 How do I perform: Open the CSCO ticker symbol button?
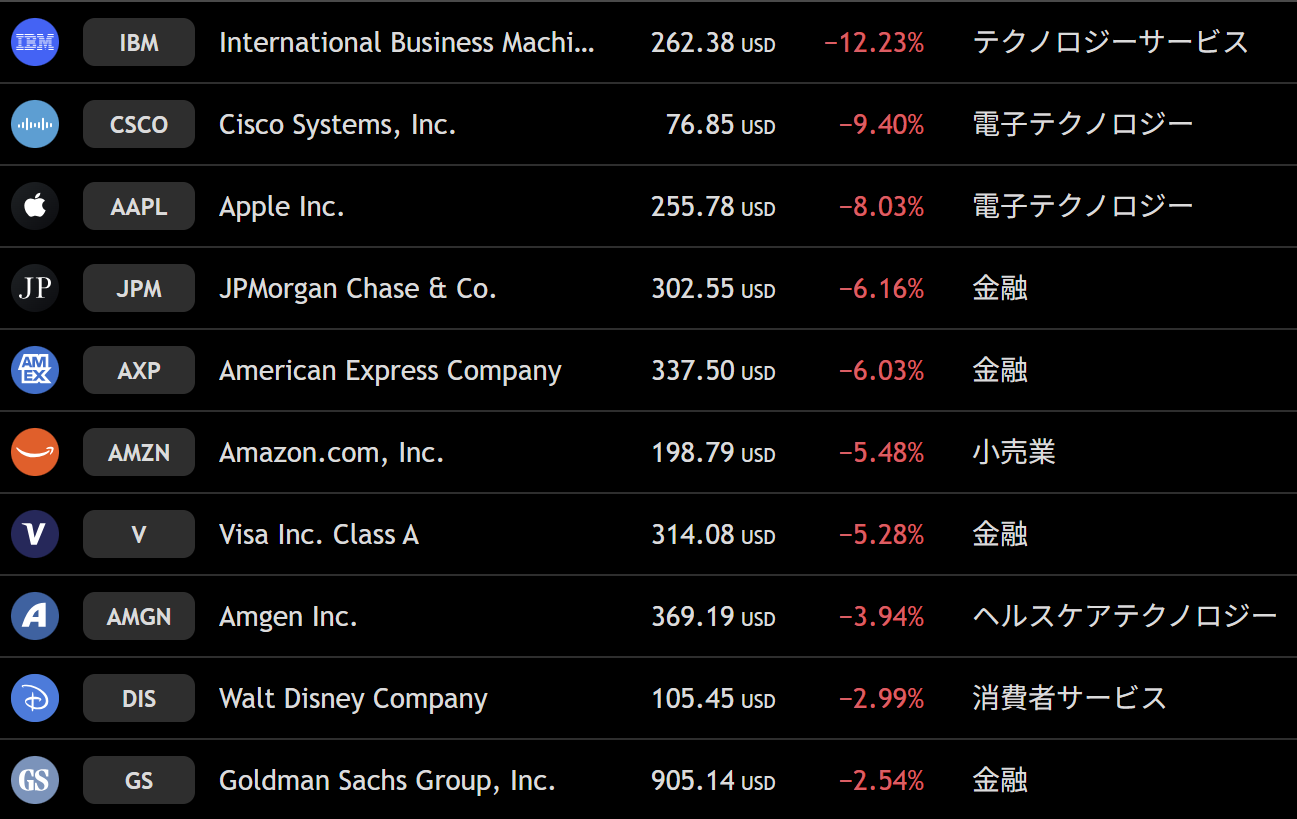(x=139, y=124)
